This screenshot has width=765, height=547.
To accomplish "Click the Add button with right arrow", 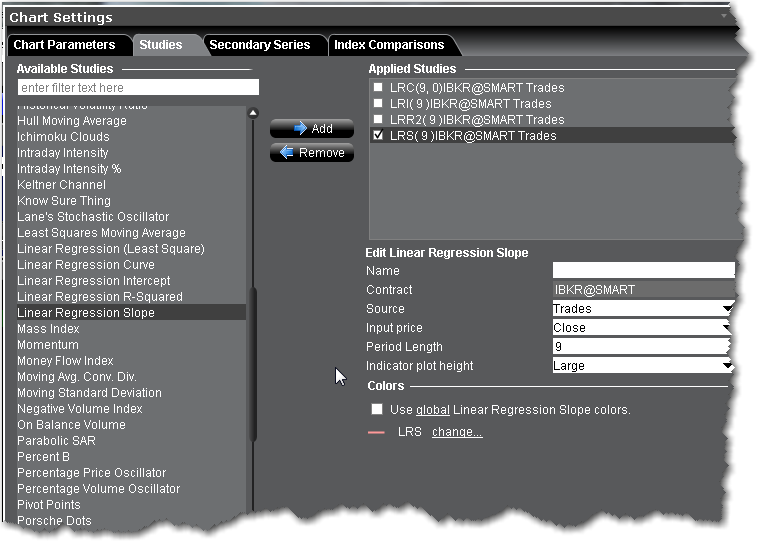I will (x=311, y=129).
